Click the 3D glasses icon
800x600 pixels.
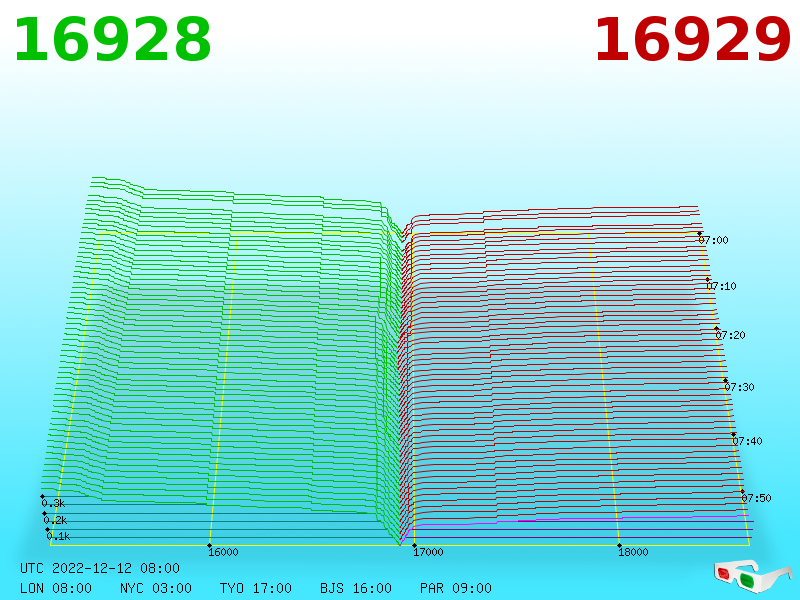click(x=753, y=577)
